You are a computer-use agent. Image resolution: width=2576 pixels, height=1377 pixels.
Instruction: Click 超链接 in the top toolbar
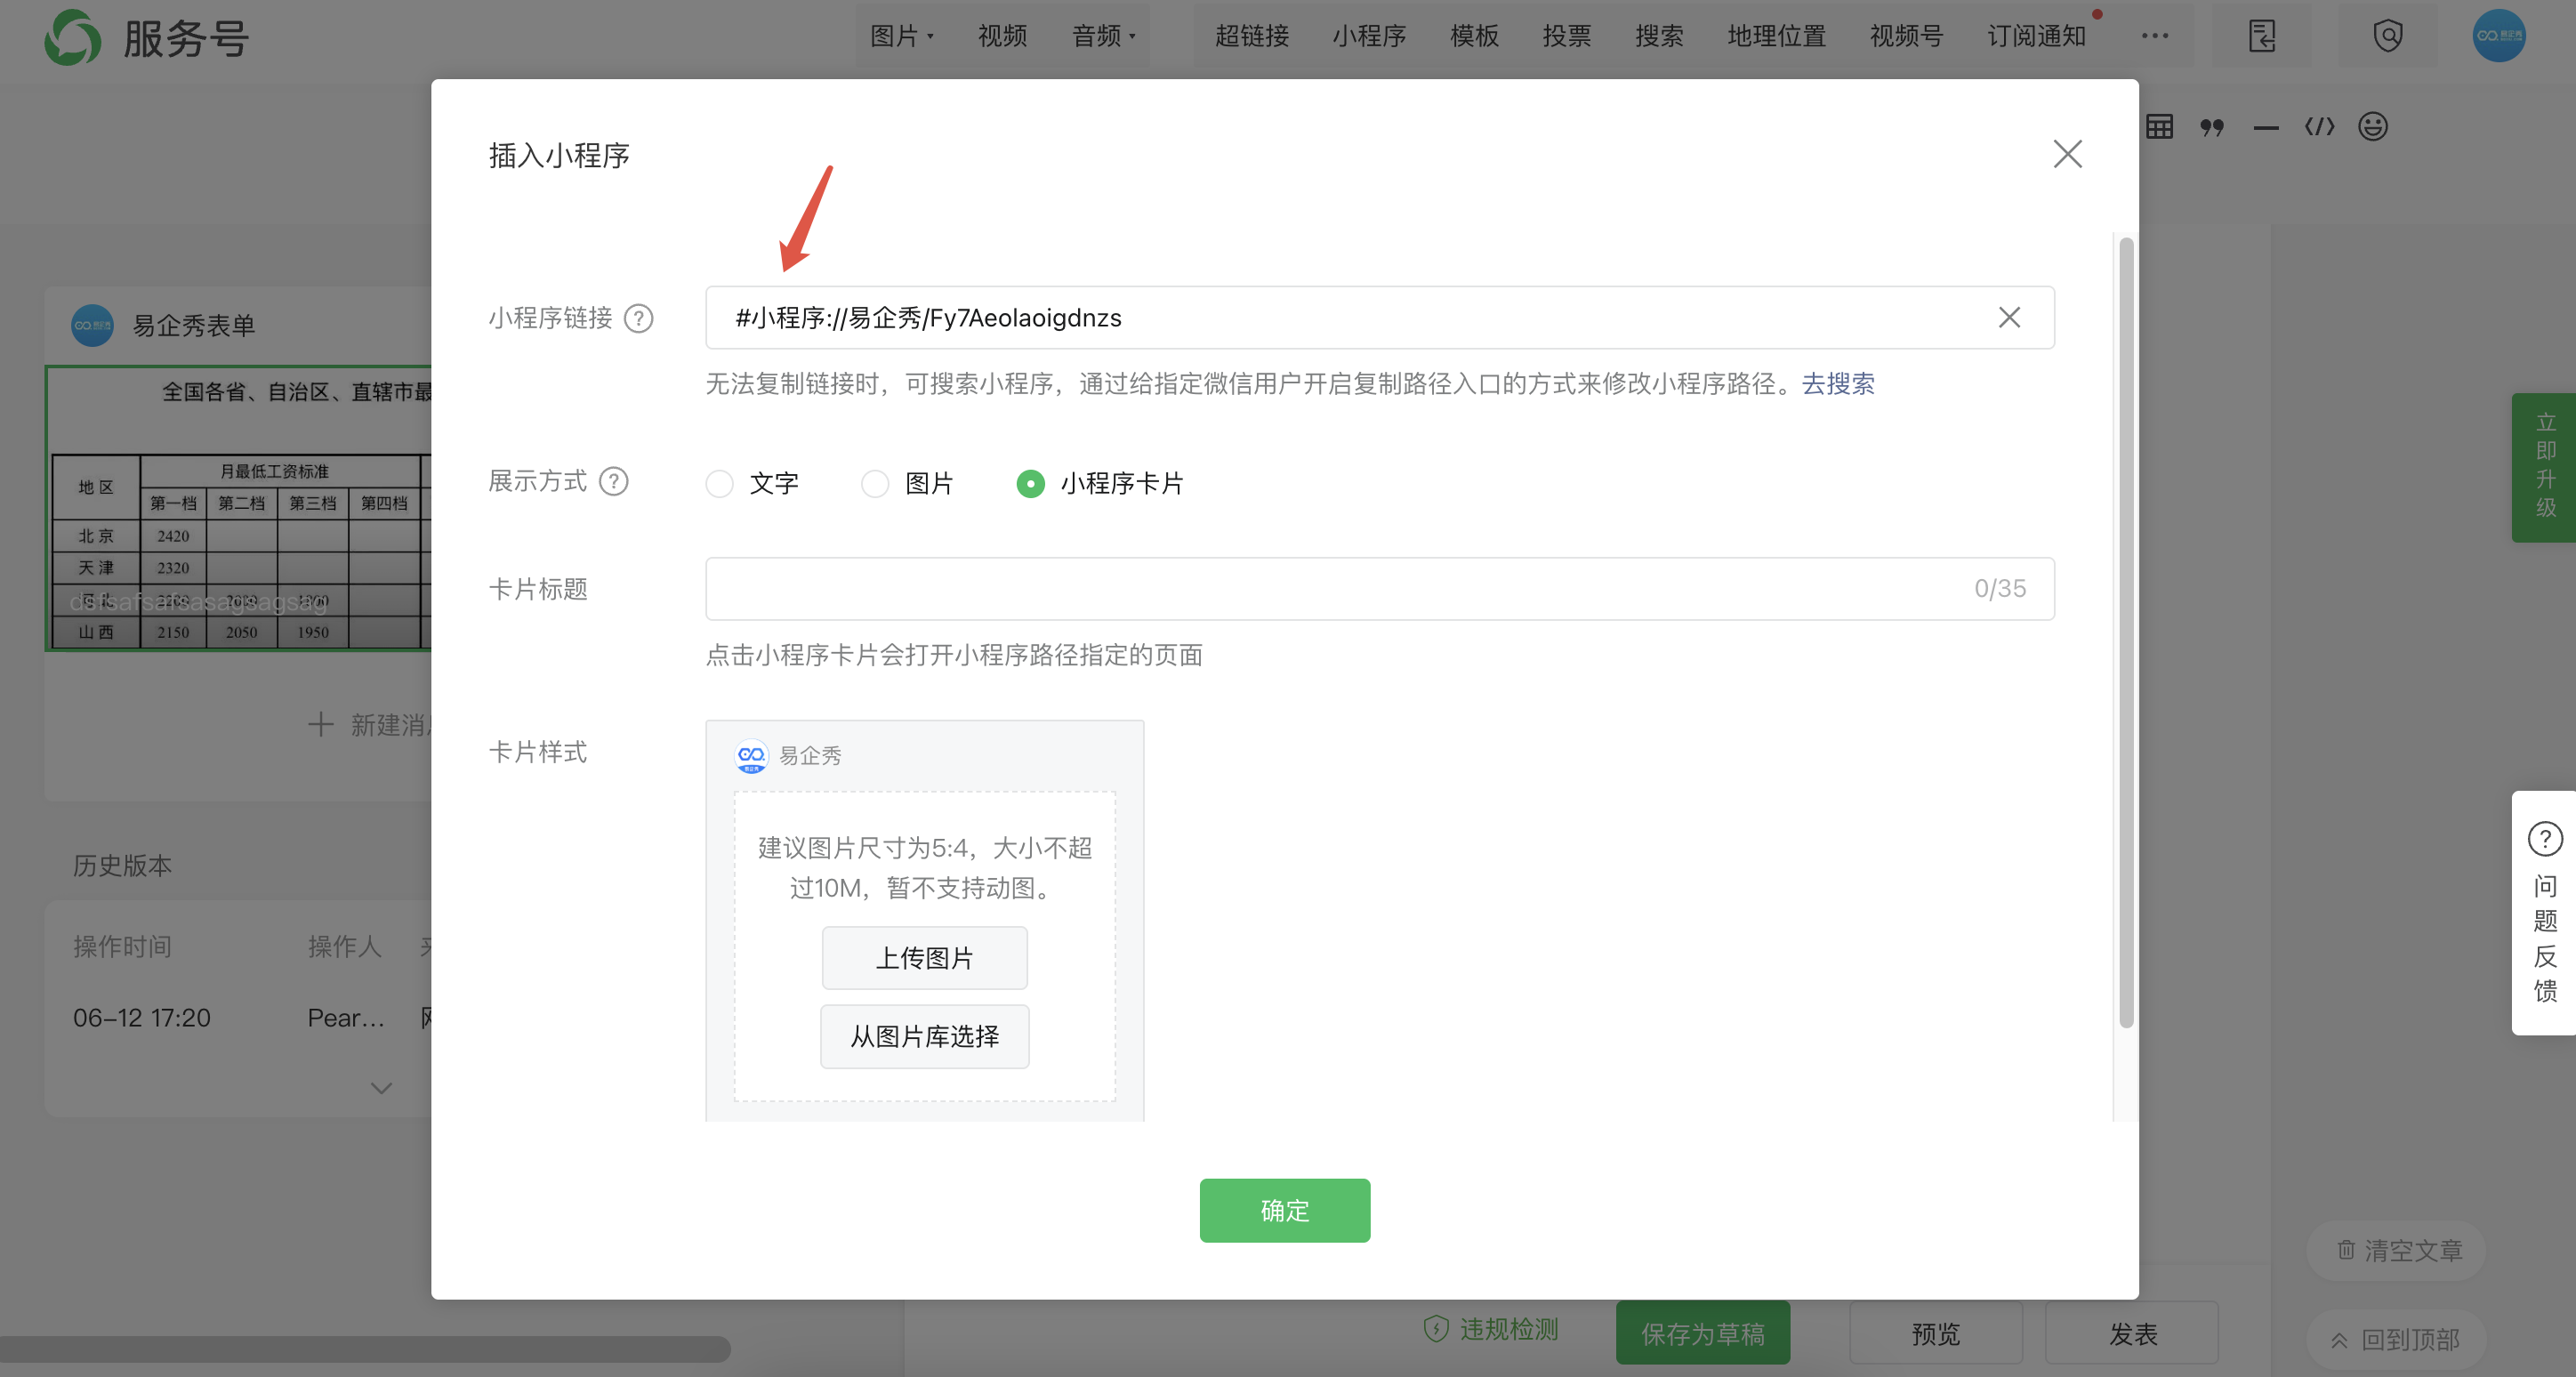[1251, 36]
